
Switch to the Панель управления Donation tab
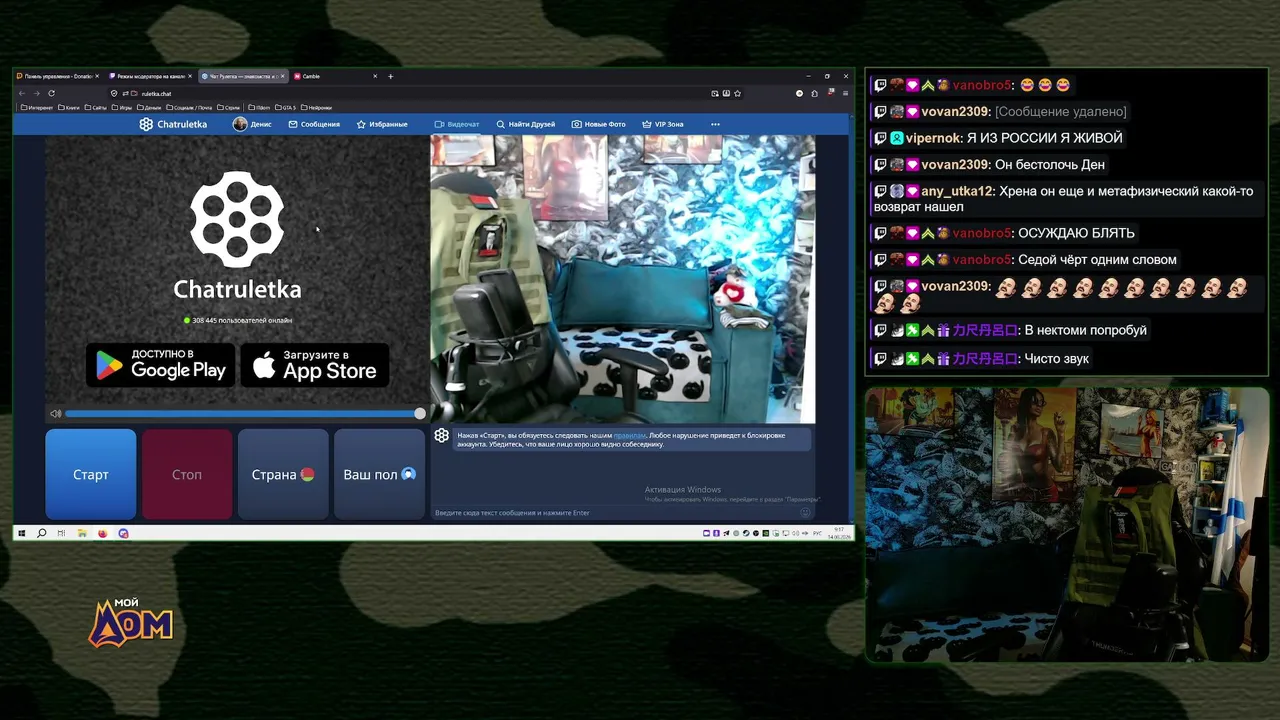click(58, 76)
